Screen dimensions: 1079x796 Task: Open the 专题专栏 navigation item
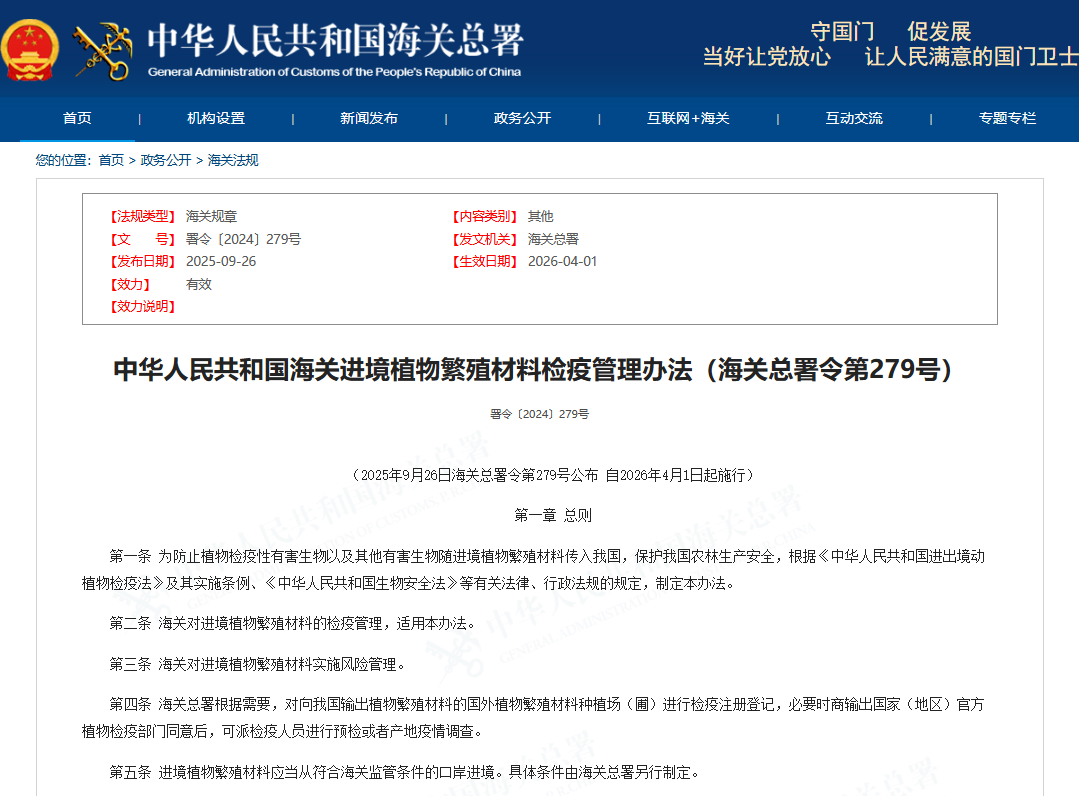point(1007,118)
